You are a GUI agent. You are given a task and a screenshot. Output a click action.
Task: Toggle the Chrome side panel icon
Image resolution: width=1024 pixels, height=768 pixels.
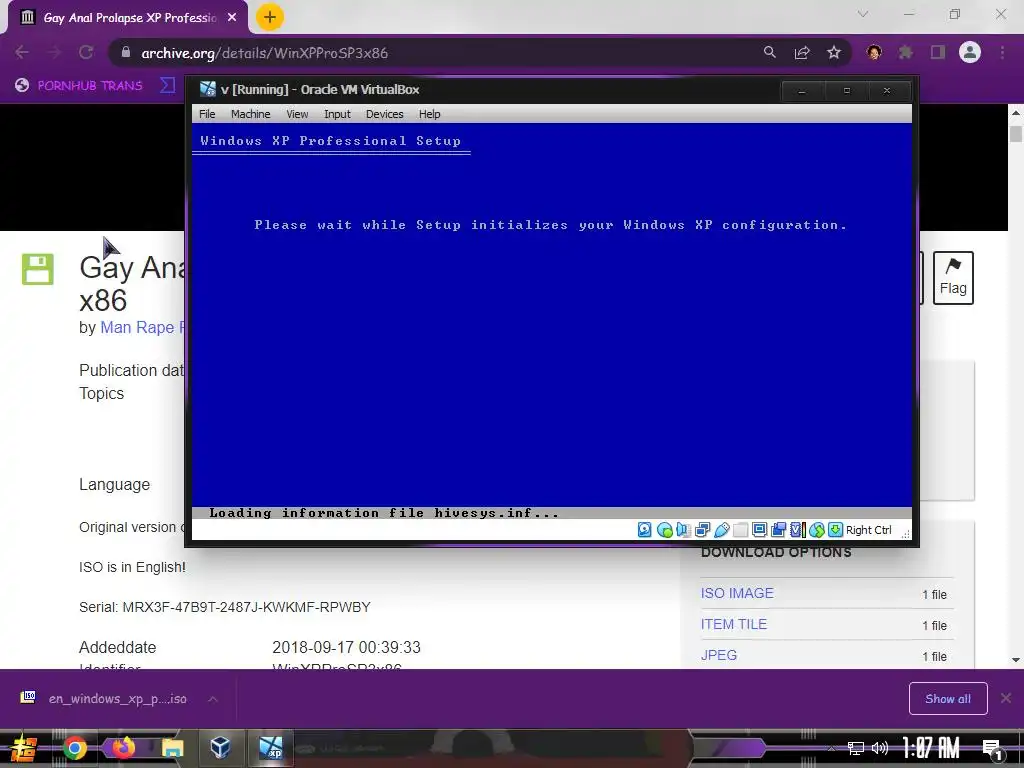938,52
